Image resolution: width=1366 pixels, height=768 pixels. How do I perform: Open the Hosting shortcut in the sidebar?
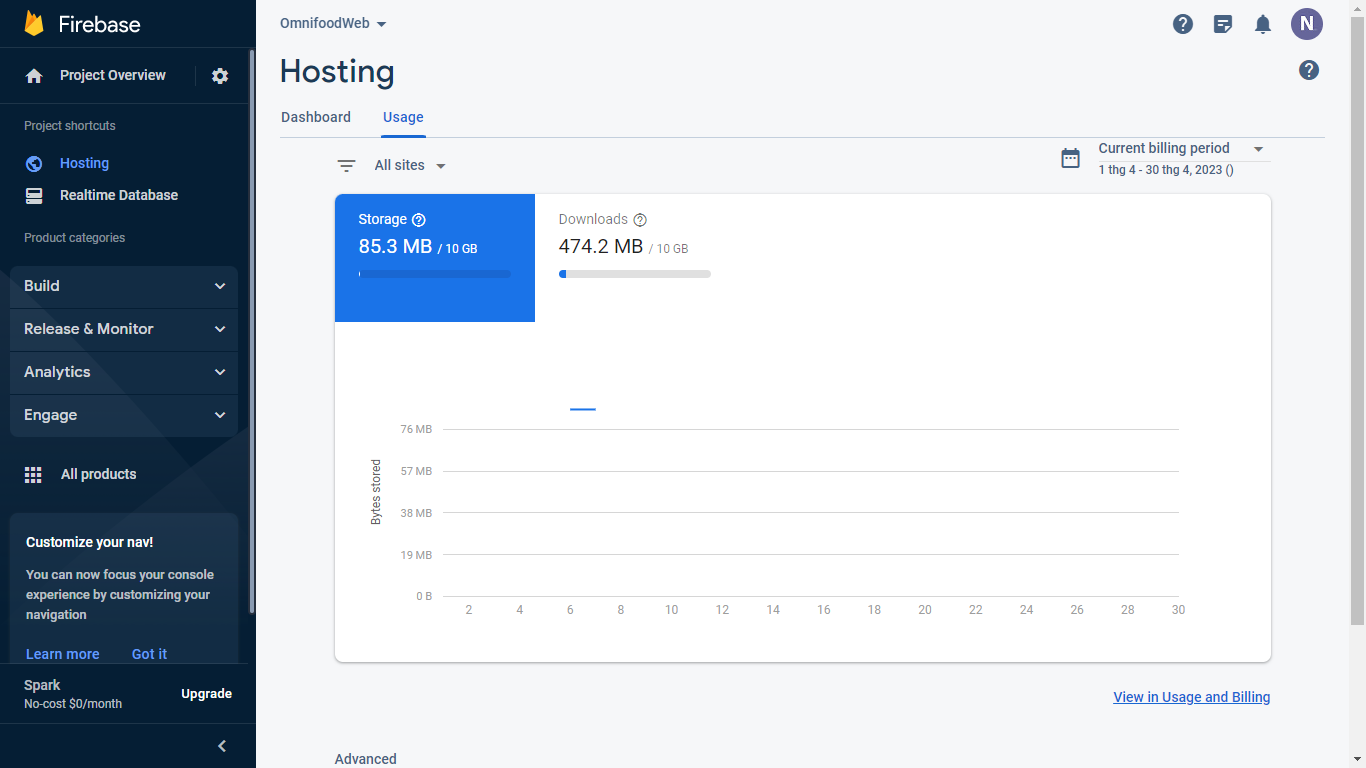pos(84,163)
